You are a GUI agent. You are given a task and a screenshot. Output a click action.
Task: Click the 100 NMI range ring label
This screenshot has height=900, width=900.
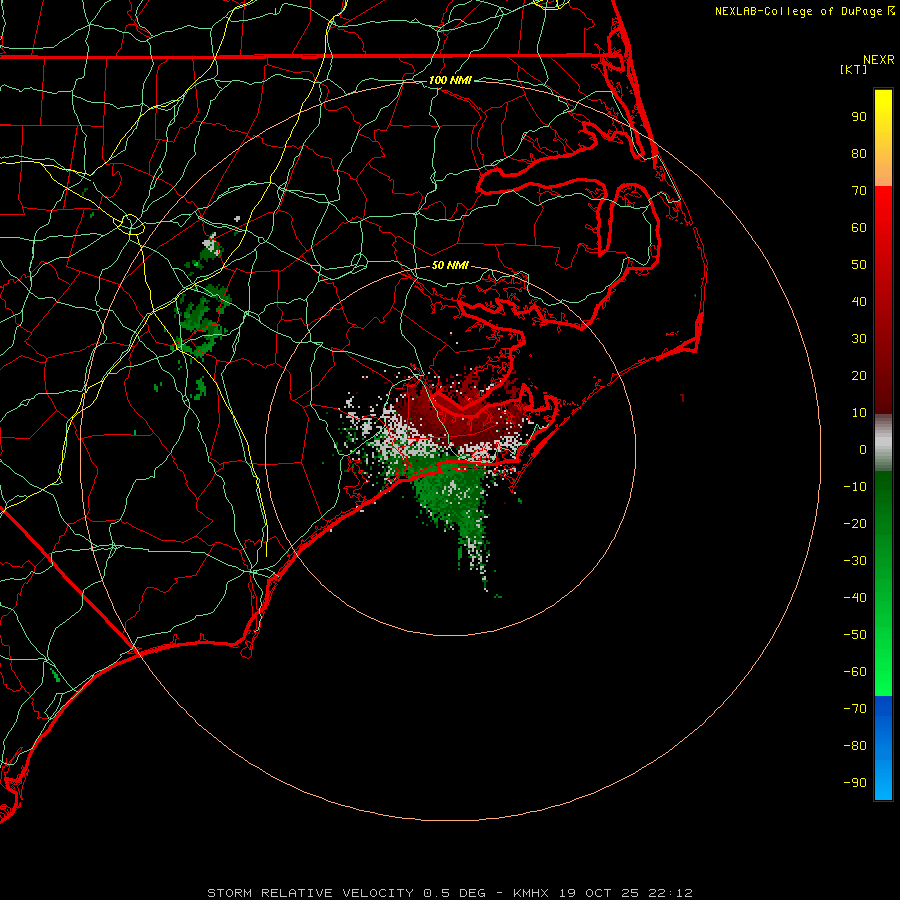pyautogui.click(x=450, y=80)
